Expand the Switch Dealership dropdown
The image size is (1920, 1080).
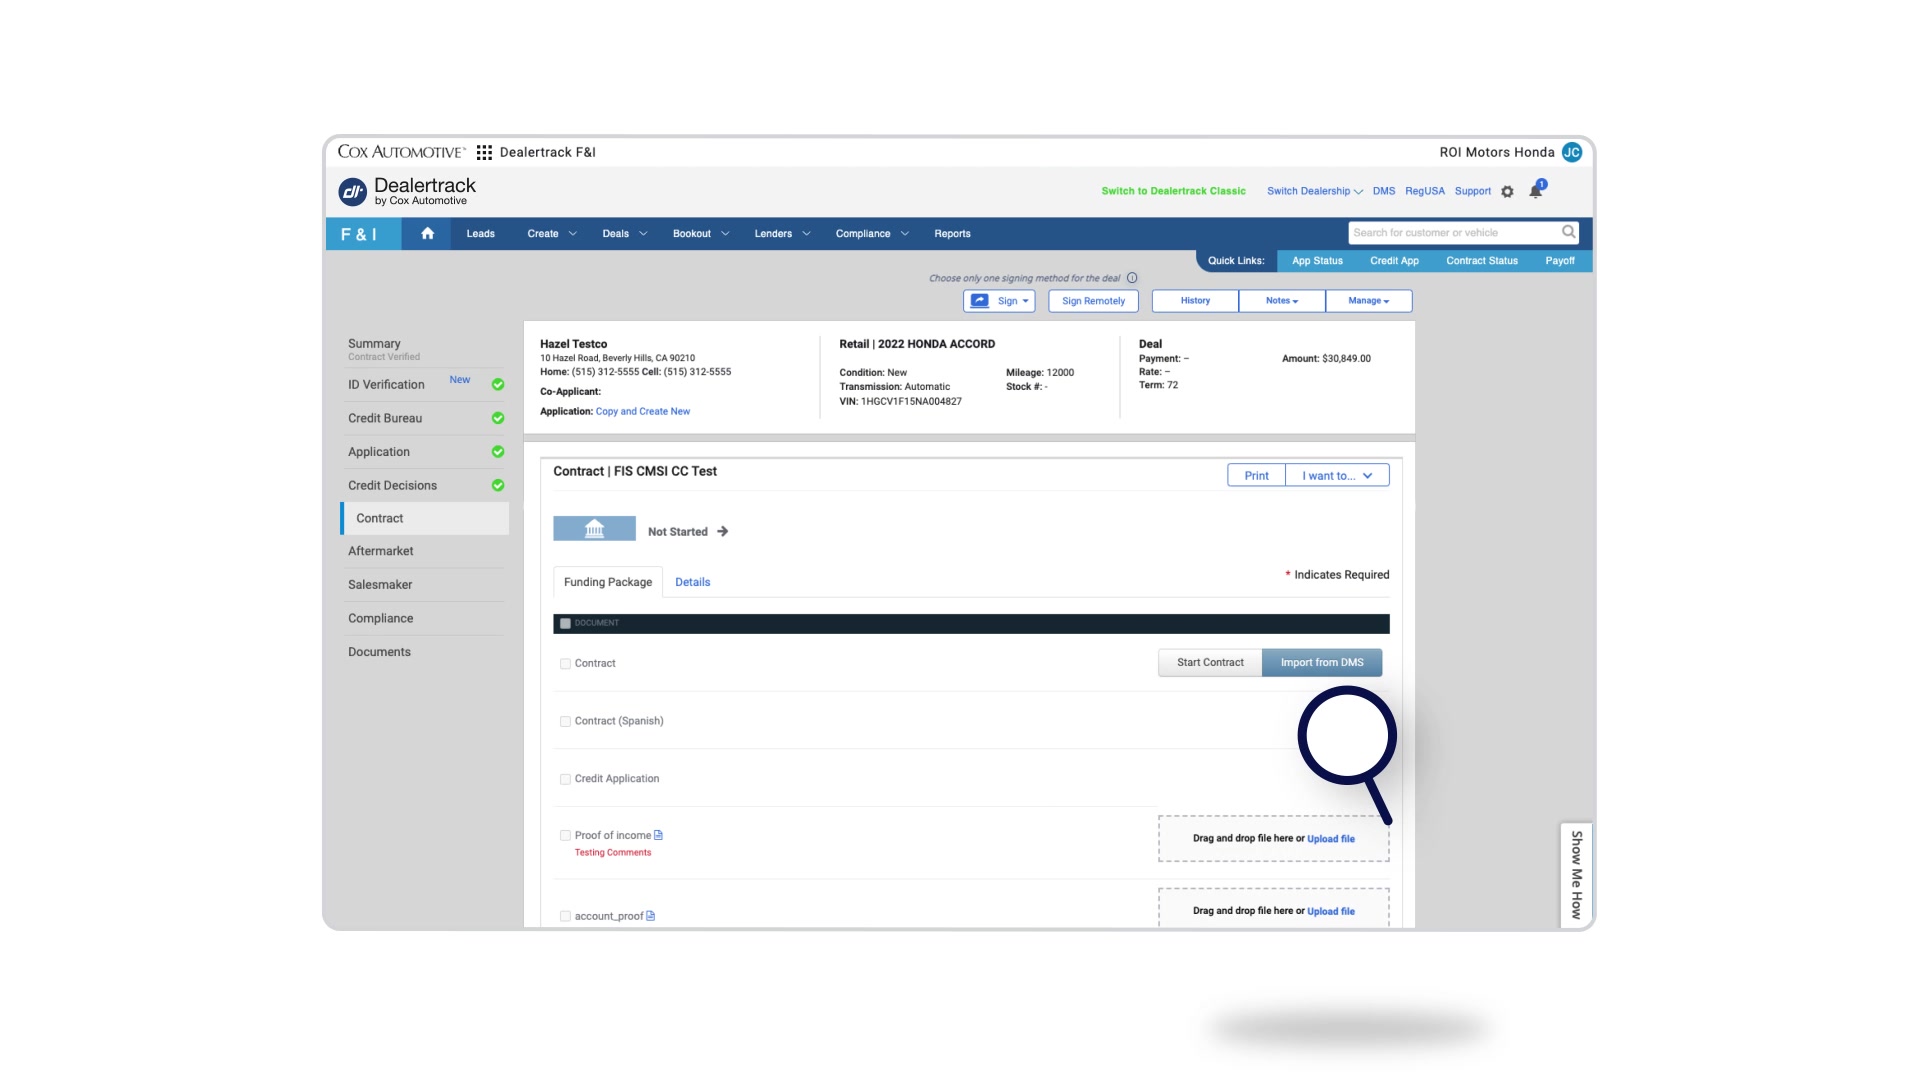[x=1314, y=191]
